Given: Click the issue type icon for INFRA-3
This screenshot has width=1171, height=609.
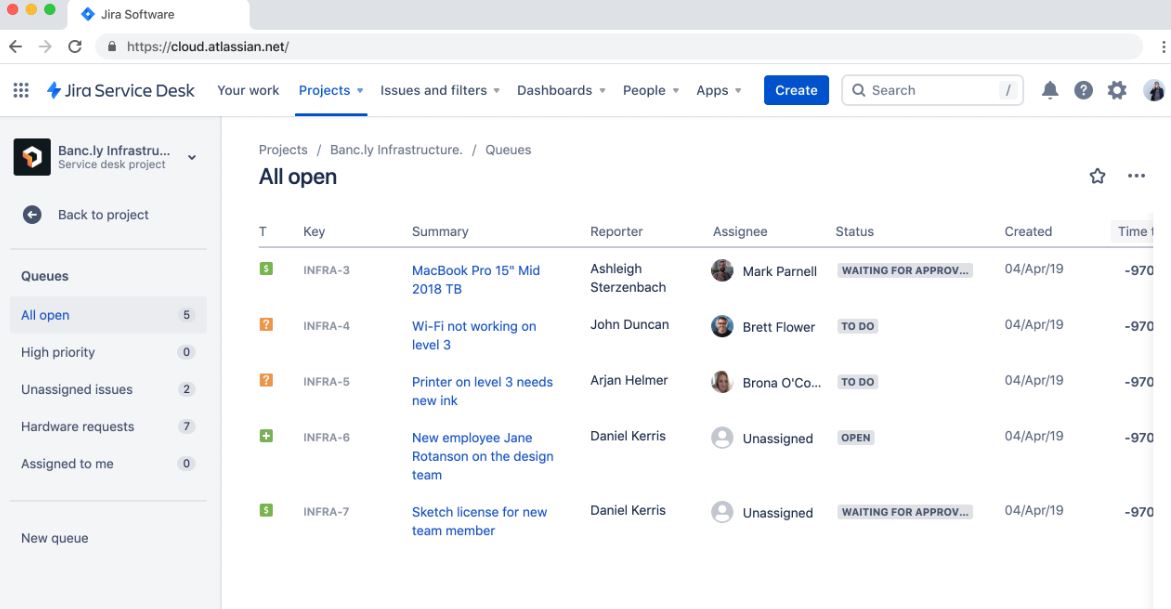Looking at the screenshot, I should 266,268.
